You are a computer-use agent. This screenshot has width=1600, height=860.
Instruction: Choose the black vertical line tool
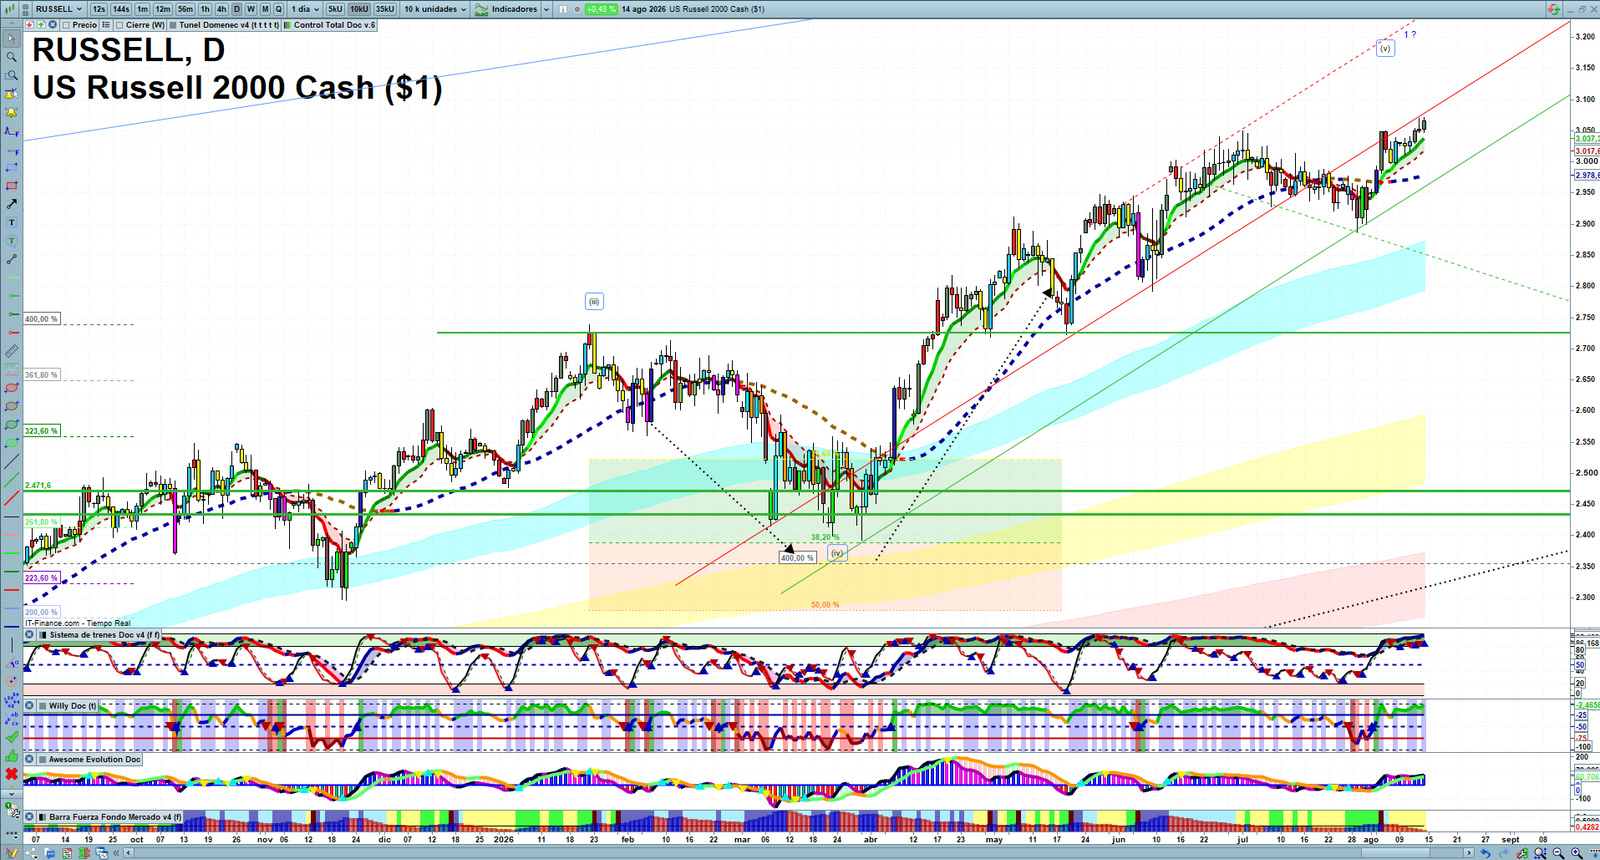(11, 645)
